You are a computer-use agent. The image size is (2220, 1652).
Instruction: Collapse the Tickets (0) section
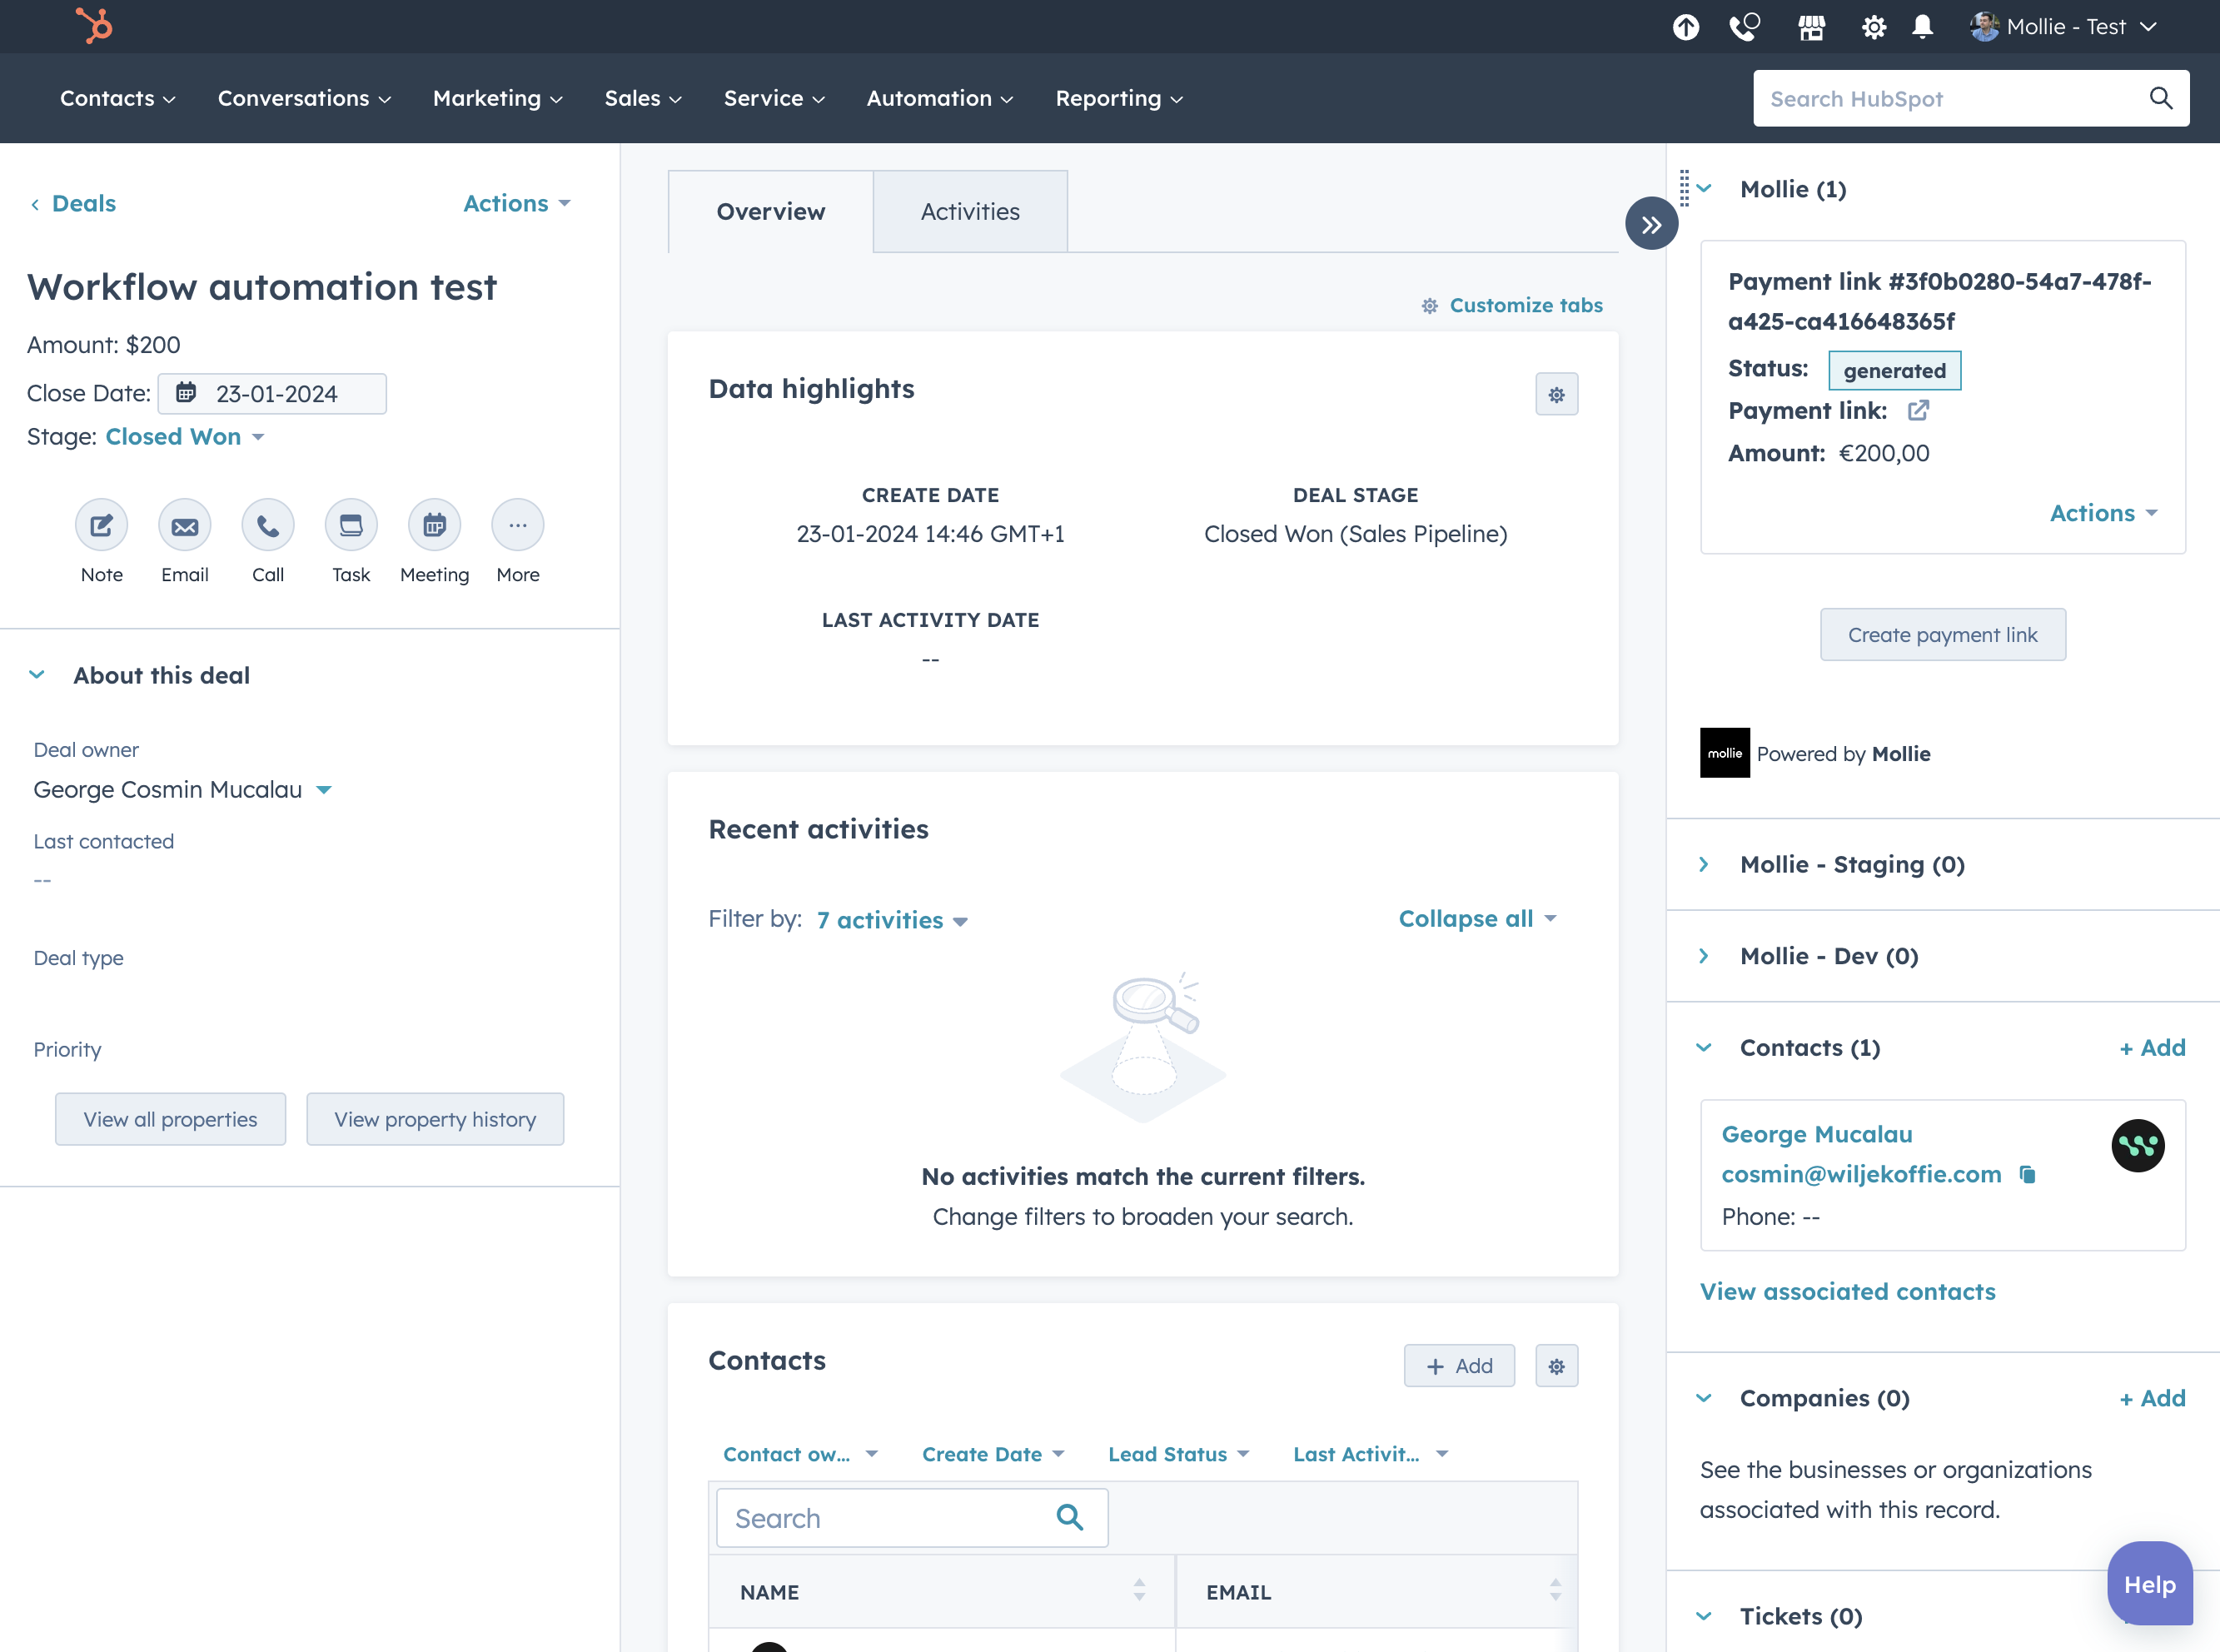[x=1704, y=1616]
